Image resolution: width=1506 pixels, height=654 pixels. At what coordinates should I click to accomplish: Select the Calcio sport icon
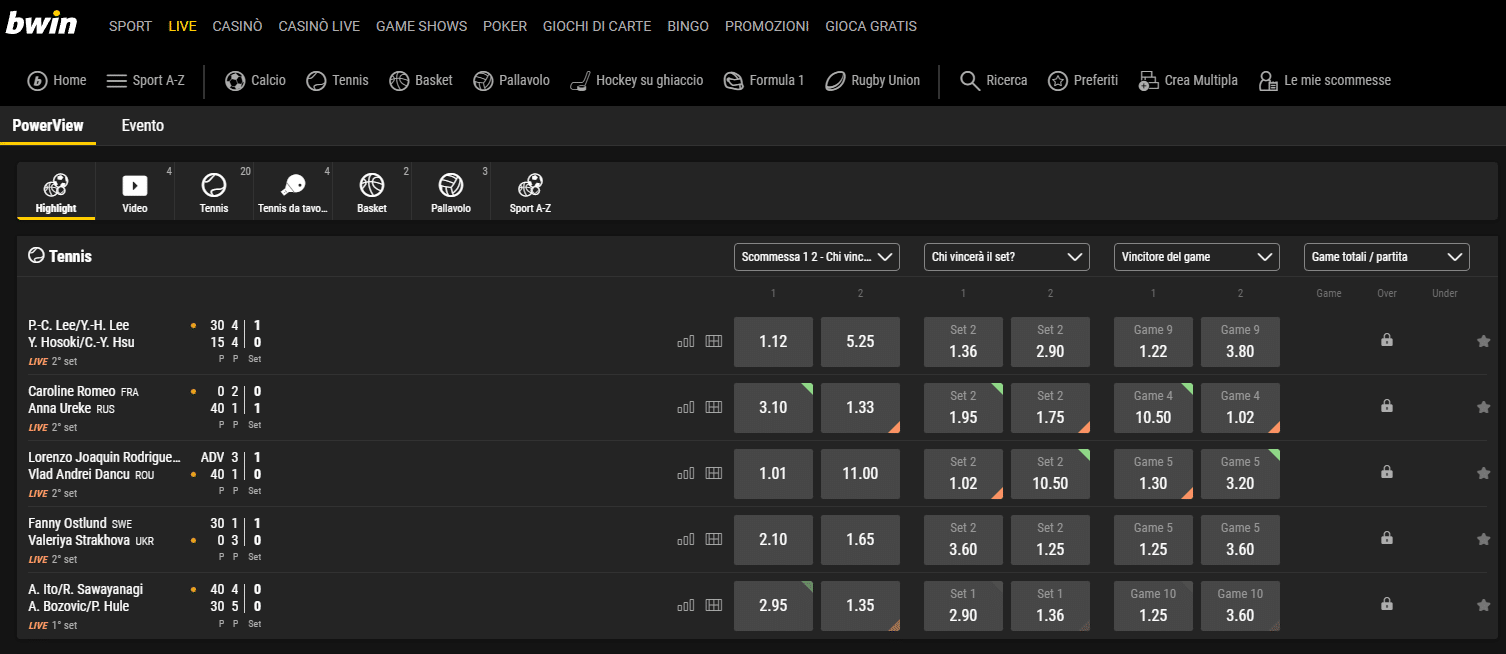(235, 80)
